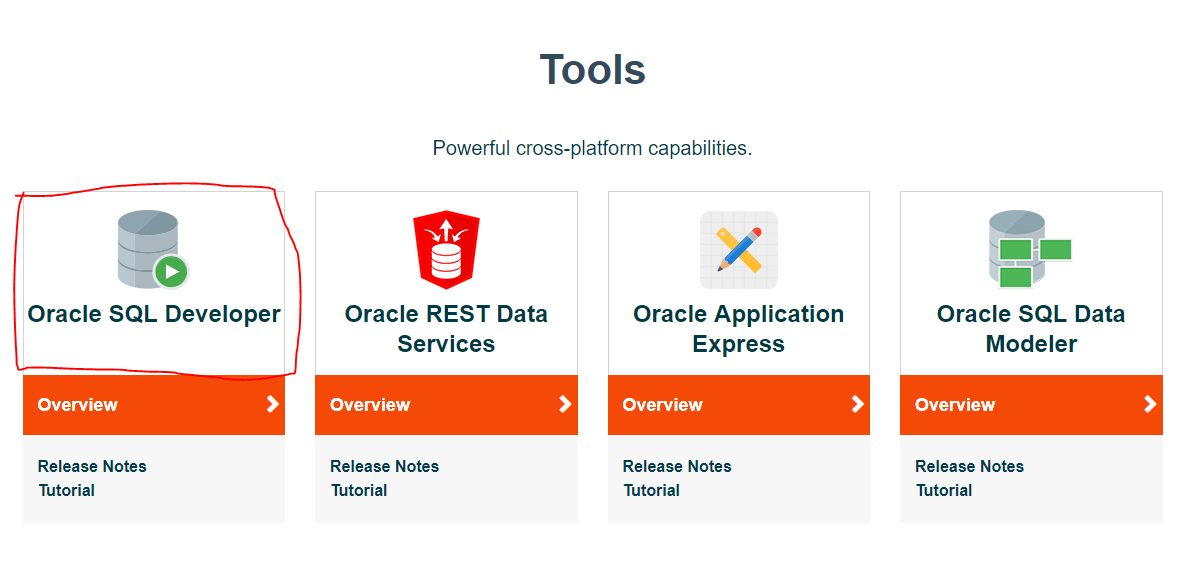Click the 'Powerful cross-platform capabilities.' subtitle
This screenshot has height=579, width=1204.
coord(592,148)
